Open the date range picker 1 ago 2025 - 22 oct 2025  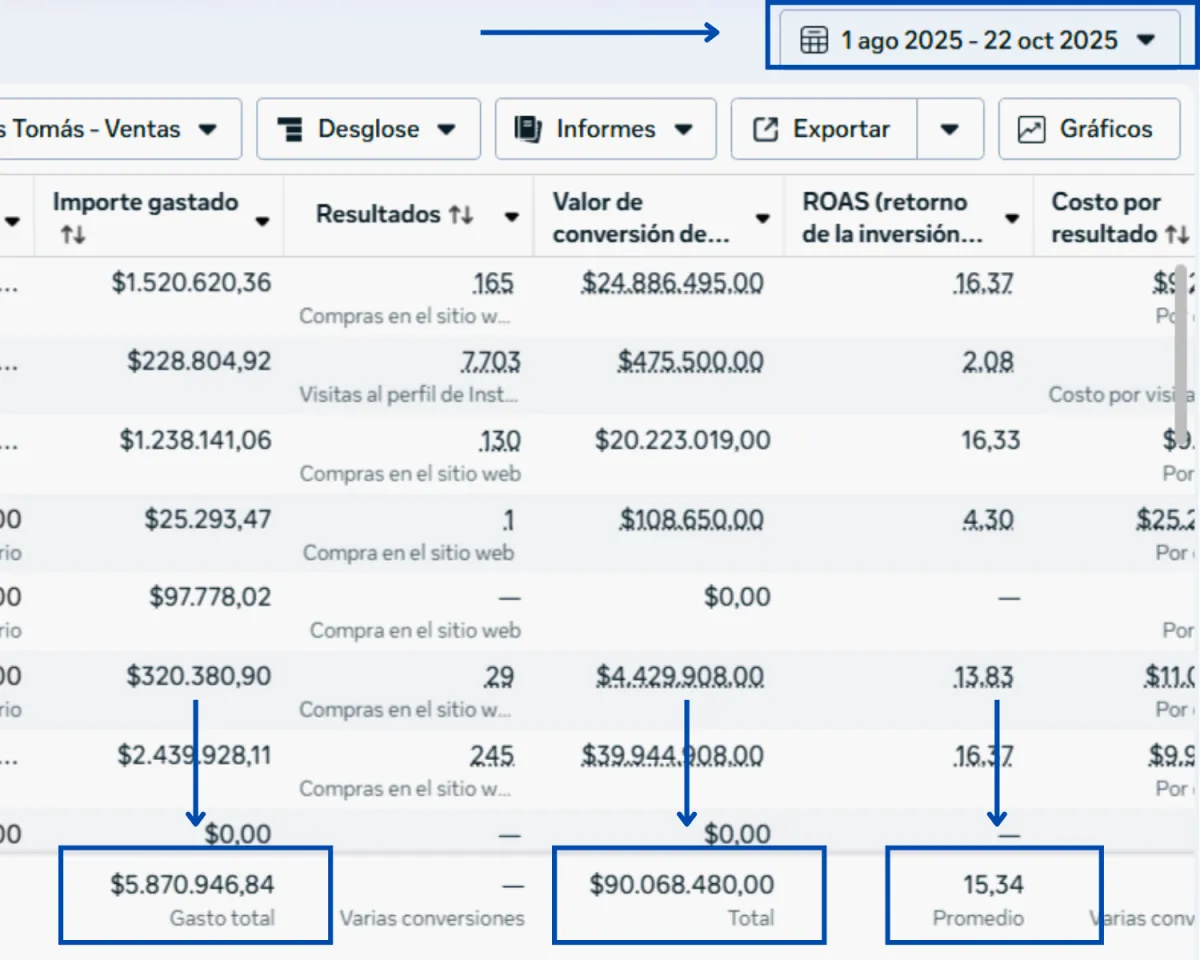(979, 40)
